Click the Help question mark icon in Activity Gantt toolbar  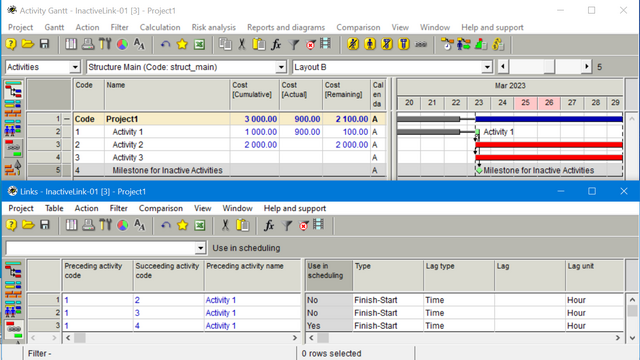click(x=11, y=44)
